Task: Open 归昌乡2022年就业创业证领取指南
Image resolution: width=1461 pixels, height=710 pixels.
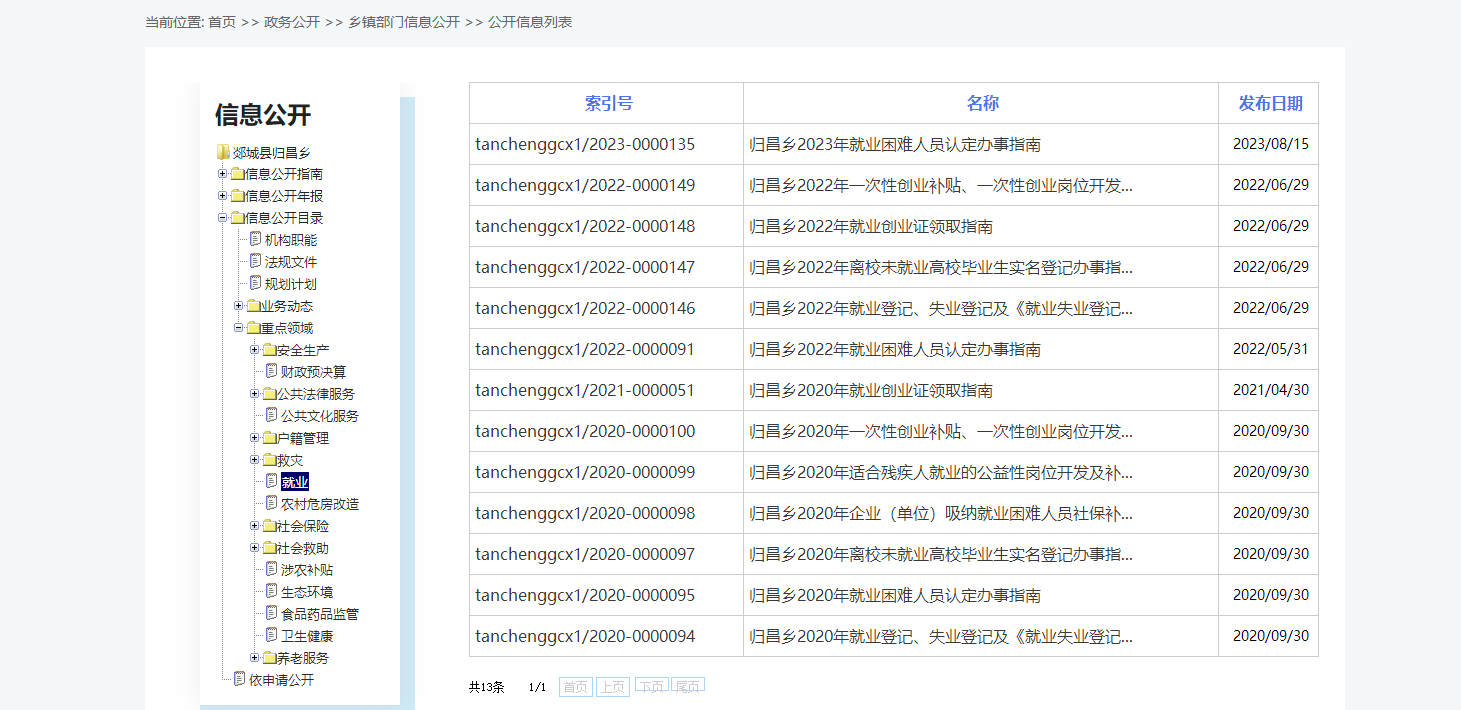Action: coord(871,226)
